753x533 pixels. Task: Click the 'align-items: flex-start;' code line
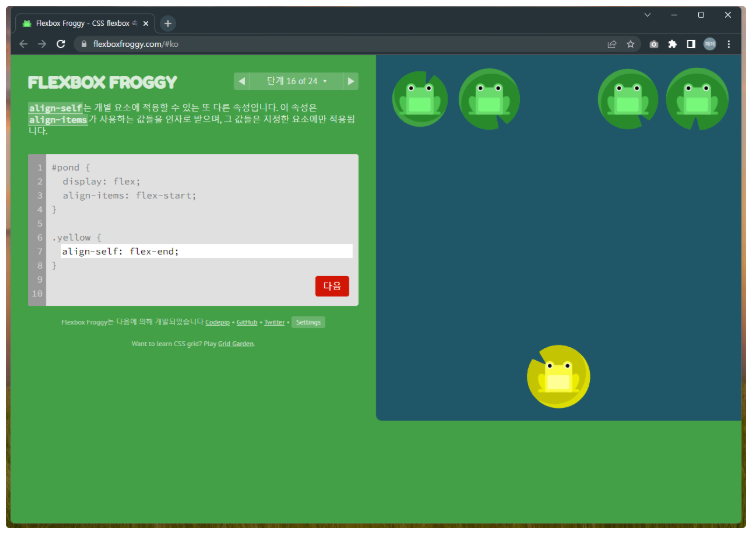click(129, 195)
